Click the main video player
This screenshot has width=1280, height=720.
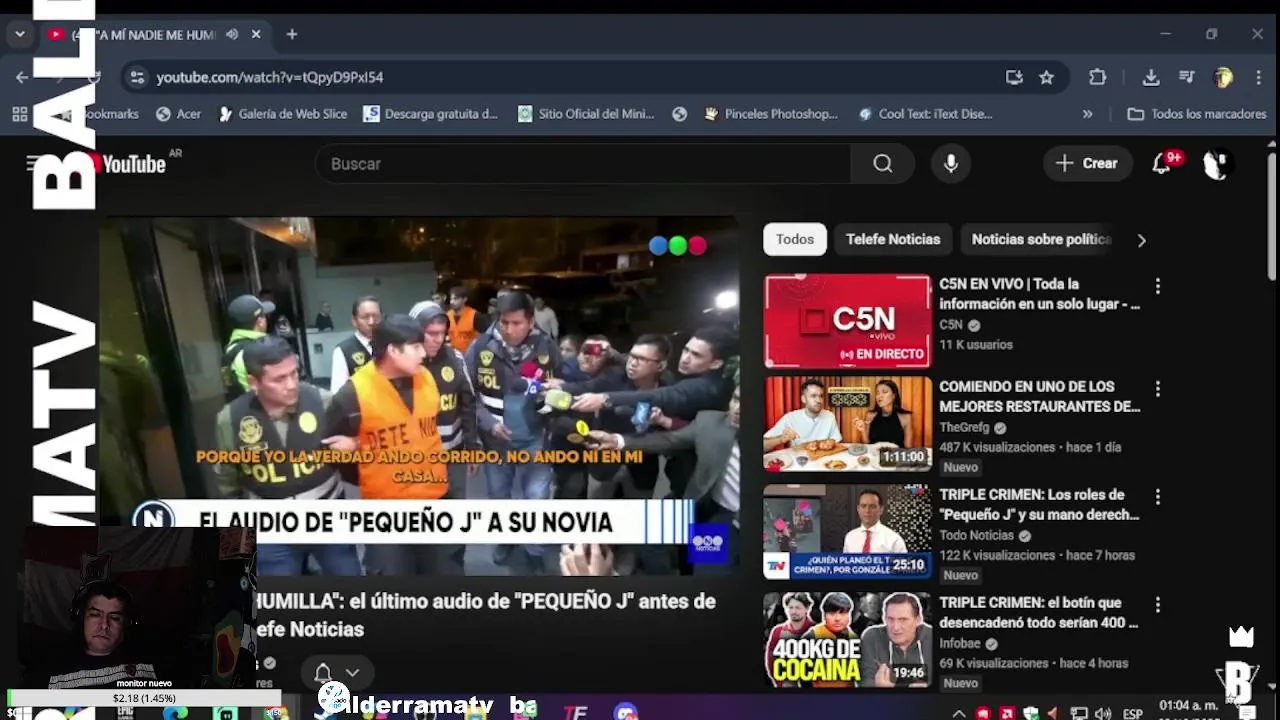(418, 396)
